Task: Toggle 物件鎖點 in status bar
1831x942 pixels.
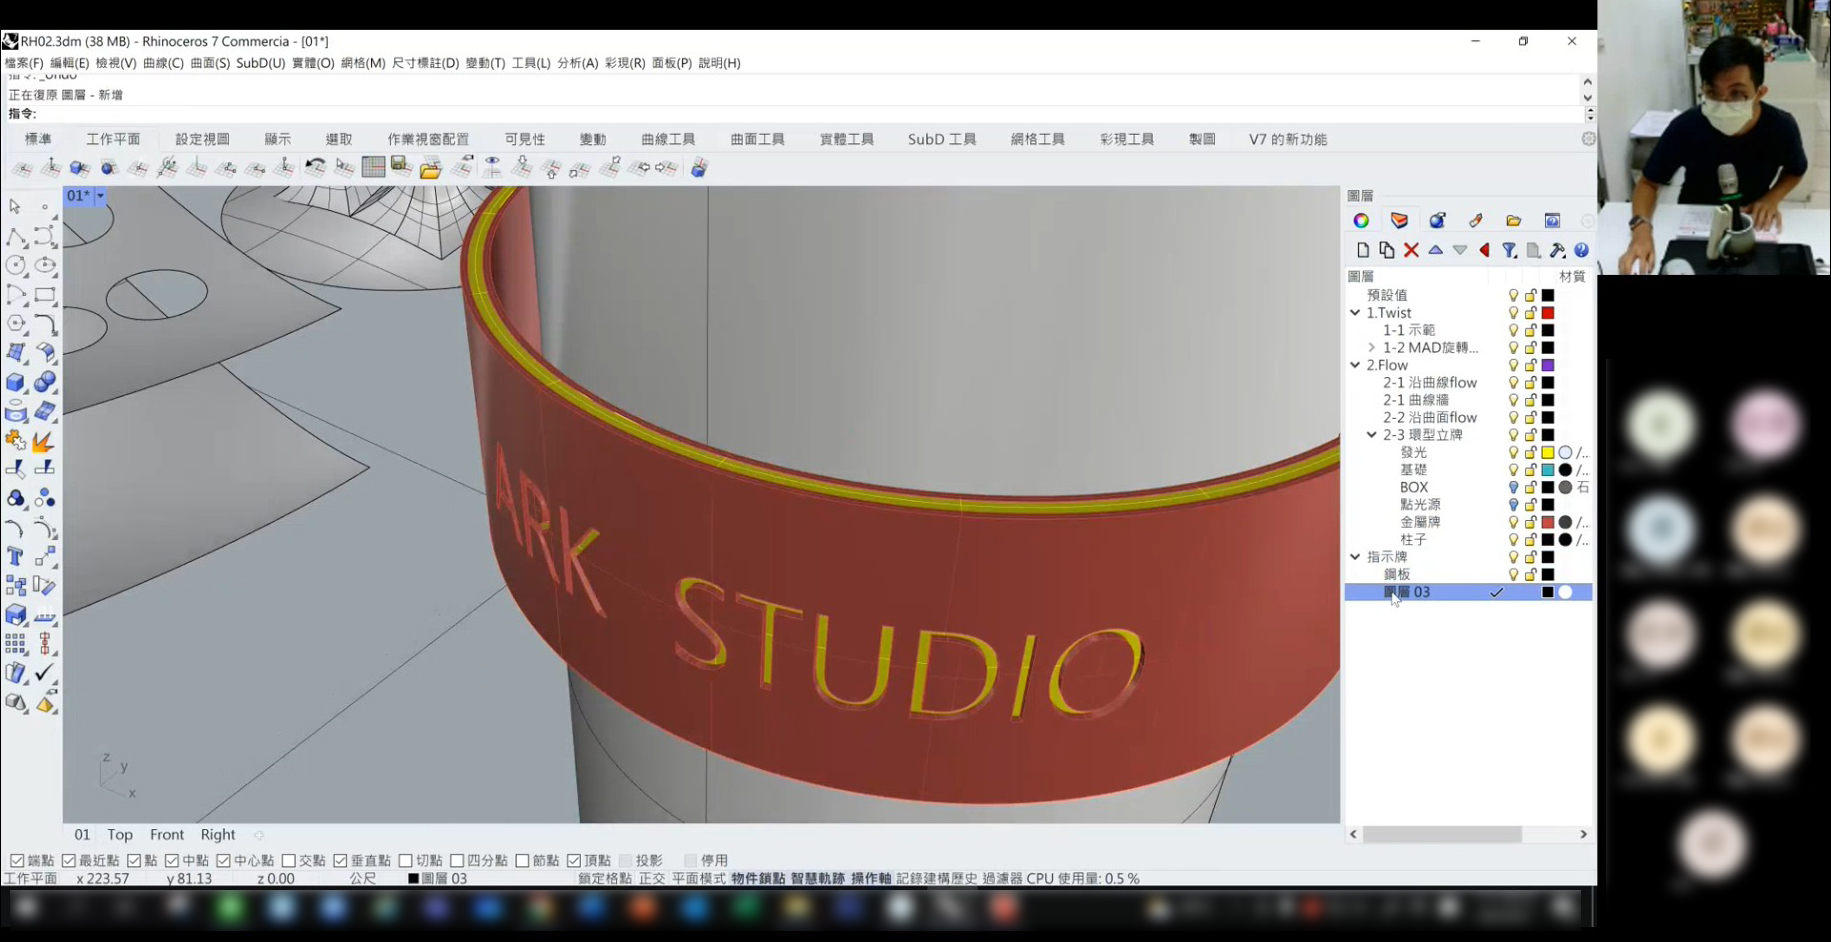Action: 758,878
